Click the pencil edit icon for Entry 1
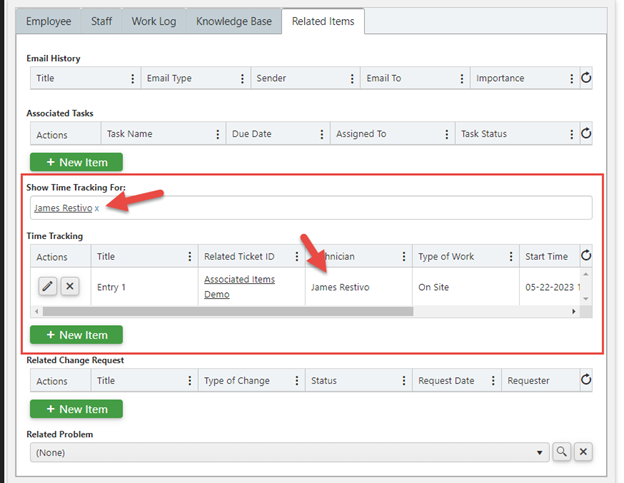Viewport: 624px width, 483px height. pyautogui.click(x=47, y=287)
